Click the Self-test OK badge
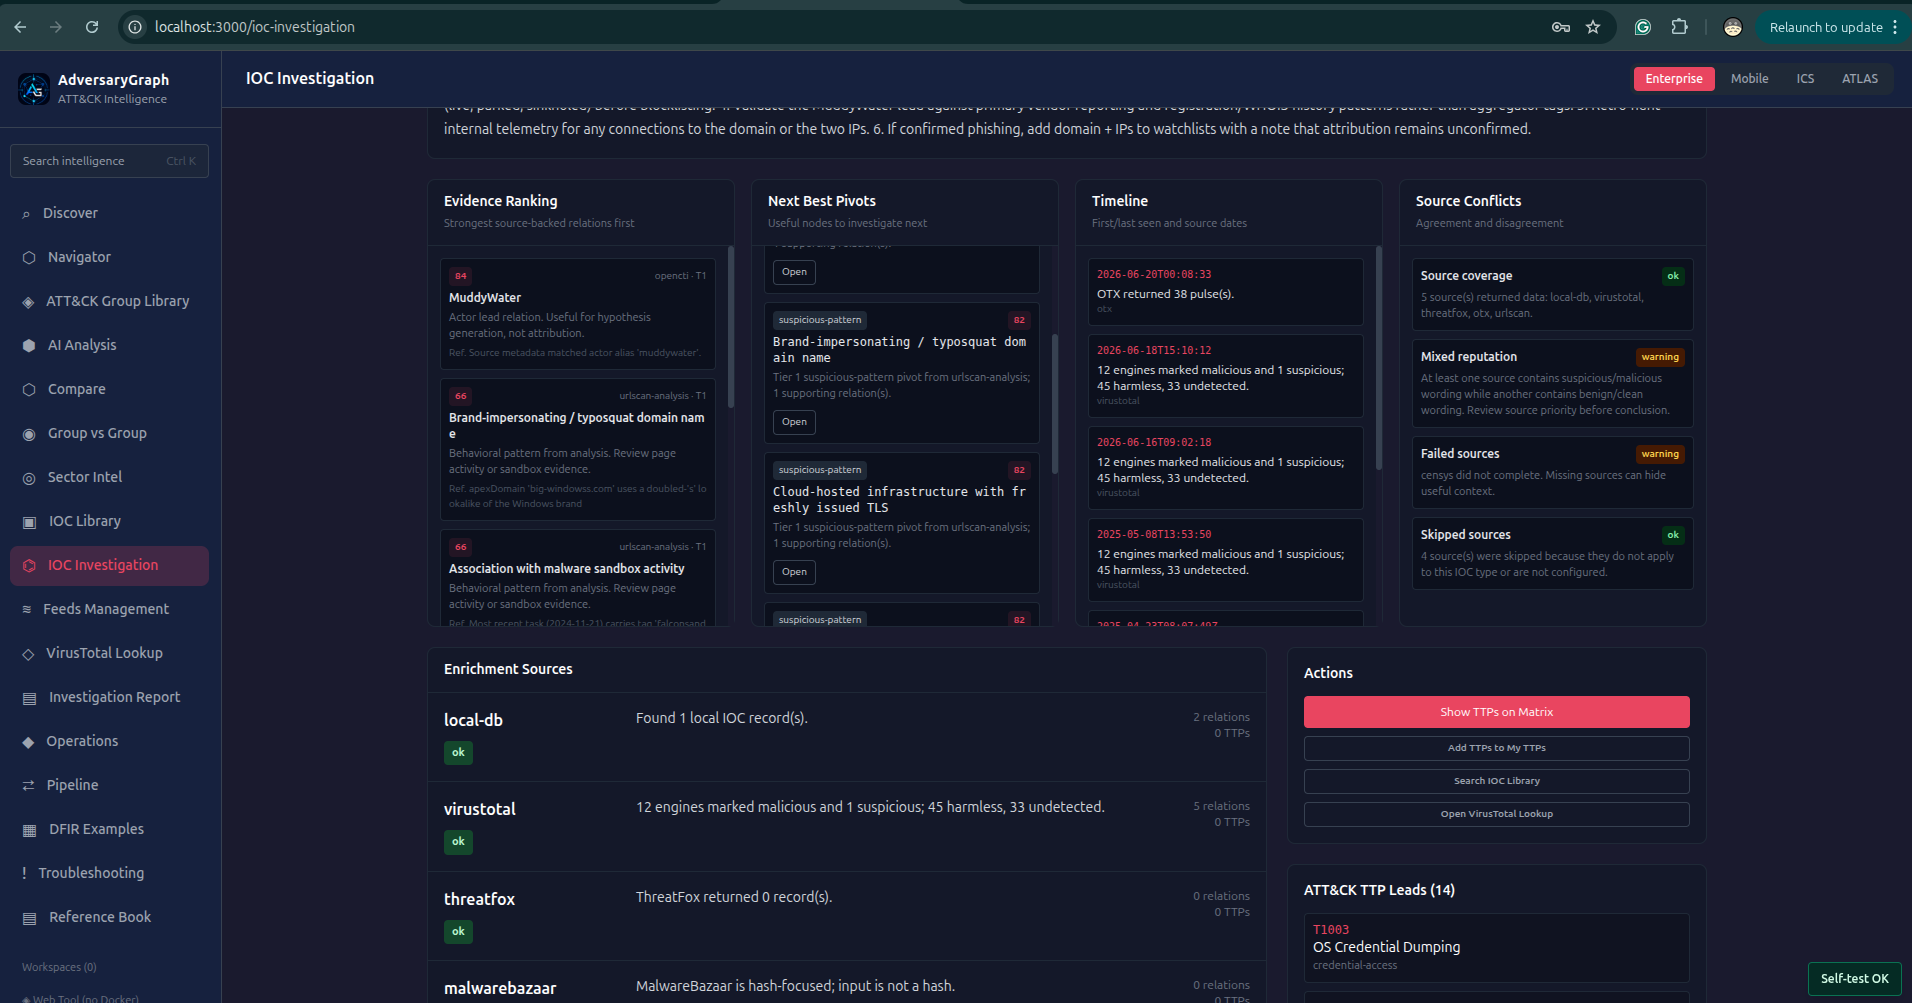The height and width of the screenshot is (1003, 1912). [1854, 979]
